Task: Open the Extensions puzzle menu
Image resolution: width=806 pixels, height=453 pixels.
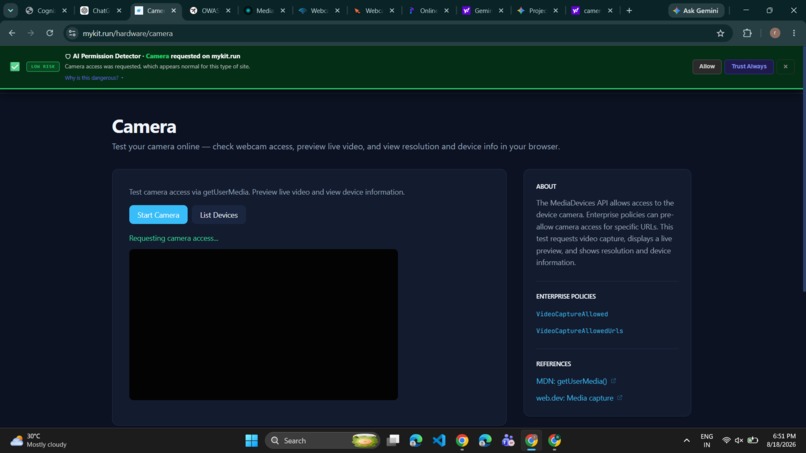Action: pos(747,33)
